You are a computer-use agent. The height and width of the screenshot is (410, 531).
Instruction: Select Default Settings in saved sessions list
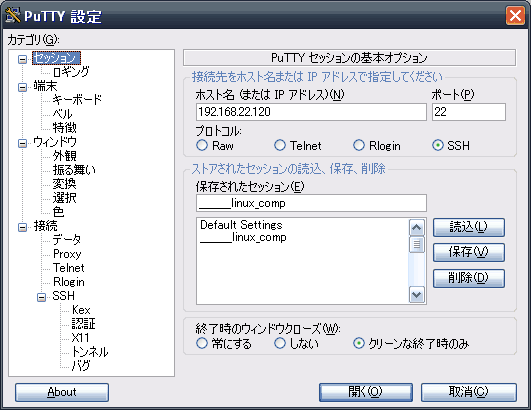[x=241, y=225]
